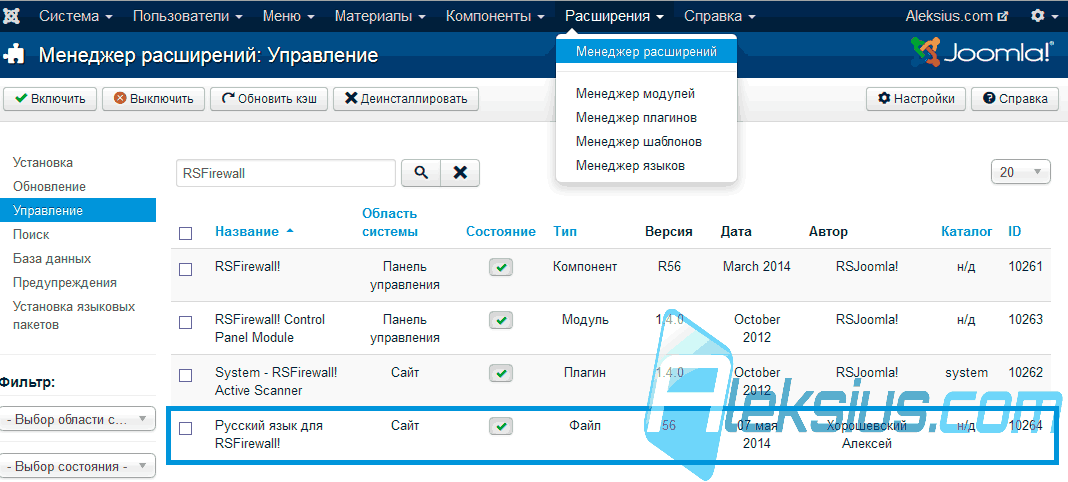Viewport: 1068px width, 482px height.
Task: Select checkbox for RSFirewall! component row
Action: click(x=185, y=269)
